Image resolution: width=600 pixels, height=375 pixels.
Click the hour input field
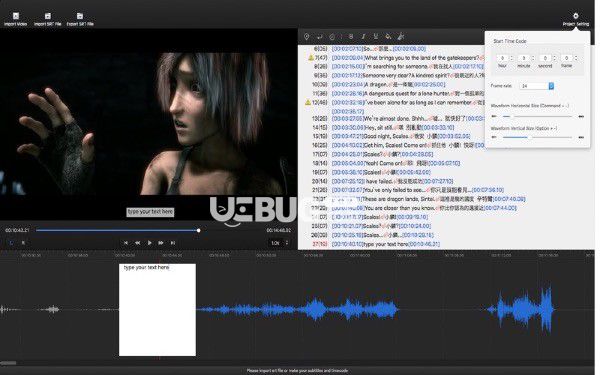(502, 58)
